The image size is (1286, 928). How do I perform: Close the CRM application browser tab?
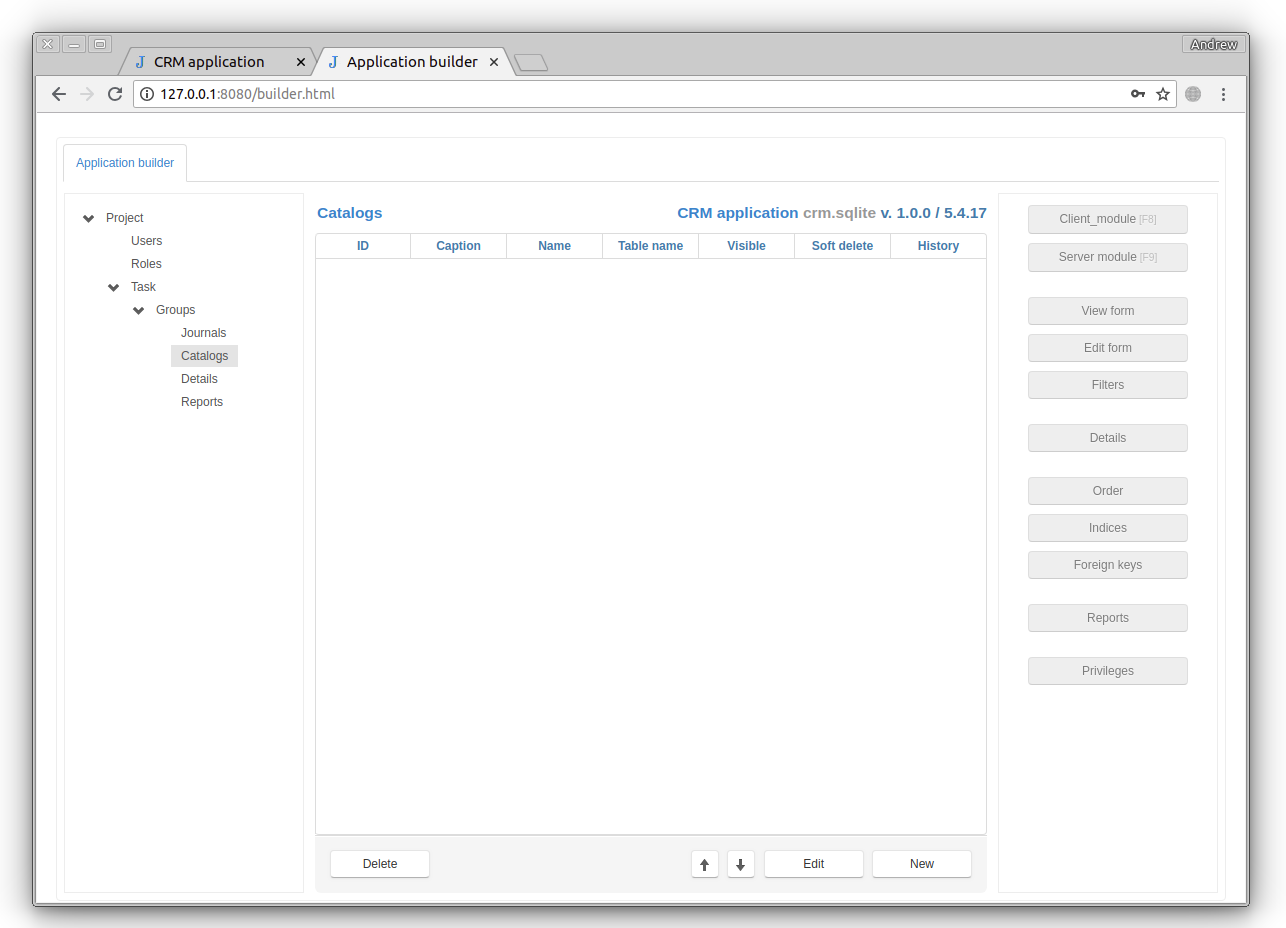pyautogui.click(x=300, y=62)
